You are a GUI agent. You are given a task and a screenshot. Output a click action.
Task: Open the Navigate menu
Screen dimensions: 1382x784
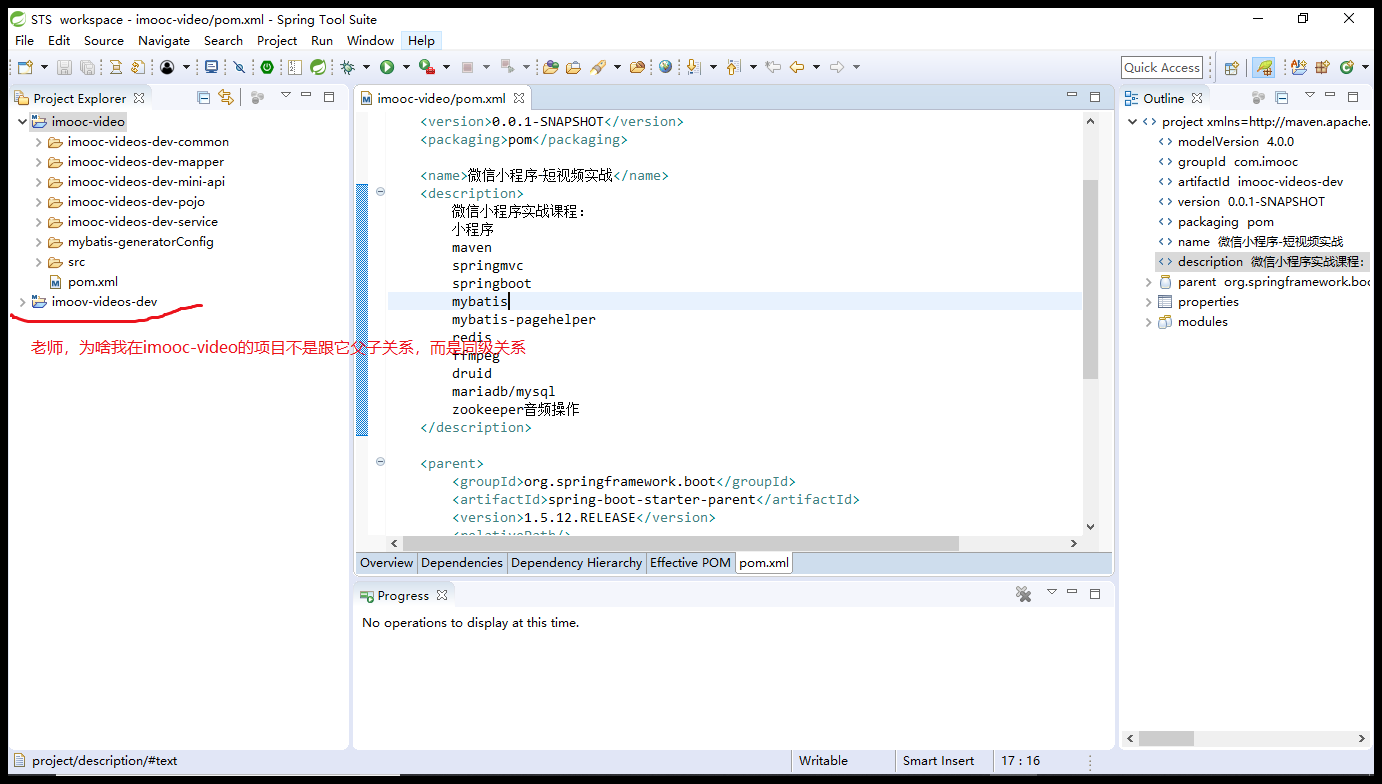coord(164,40)
